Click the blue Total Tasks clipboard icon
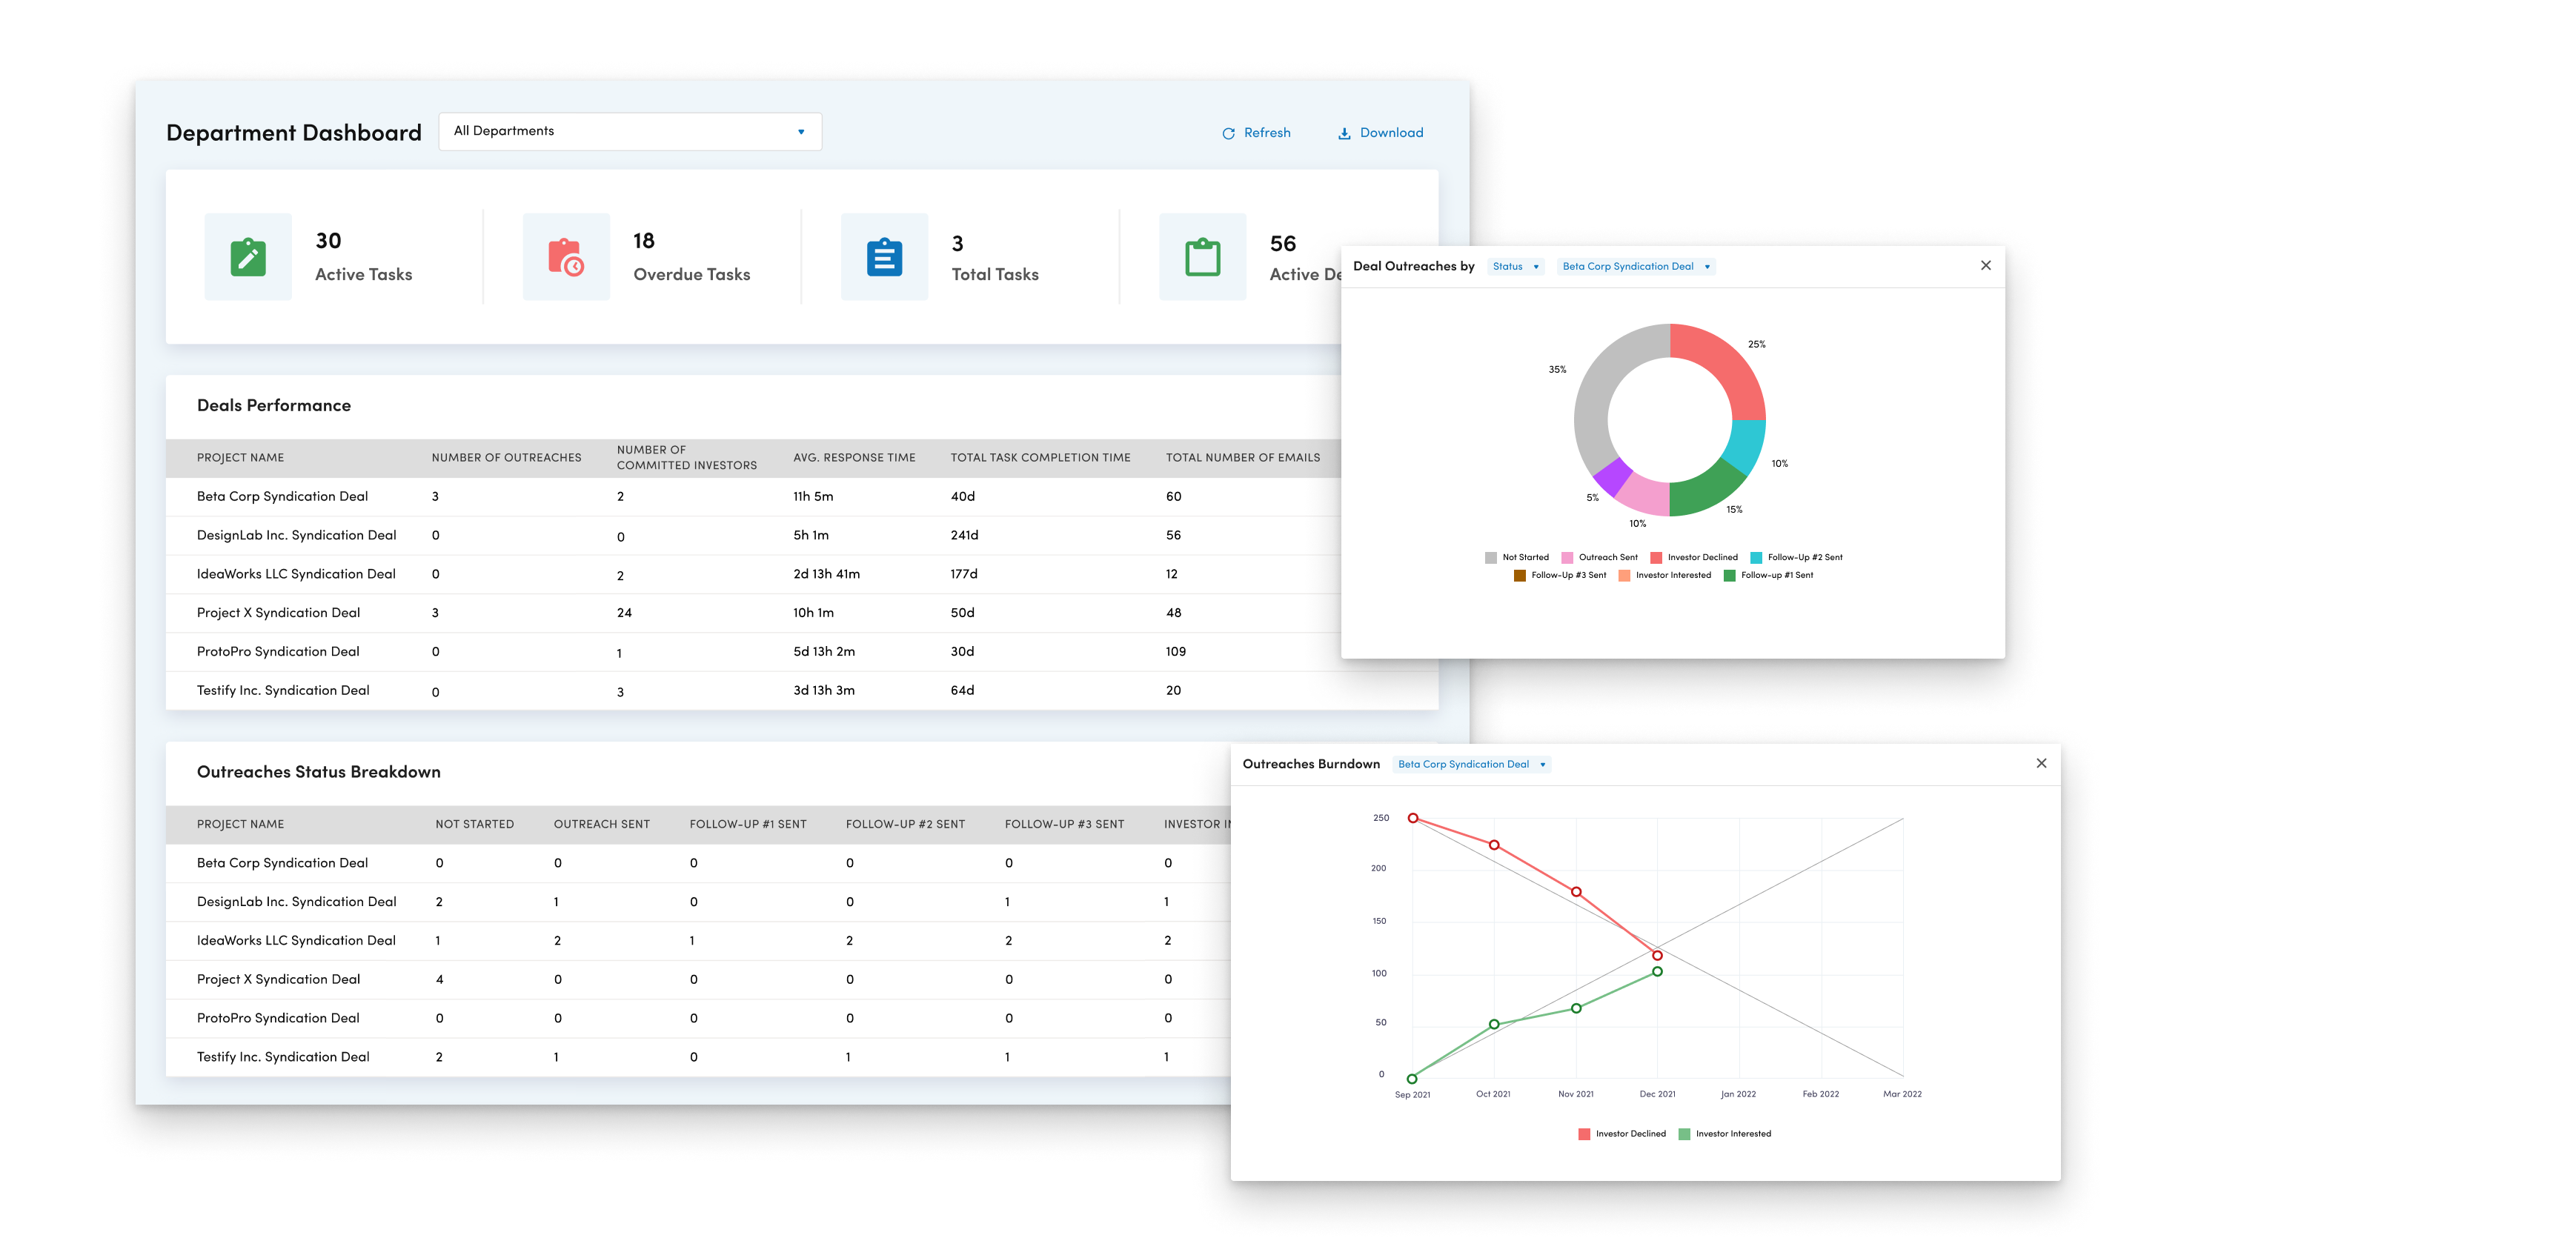This screenshot has width=2576, height=1238. pyautogui.click(x=884, y=257)
